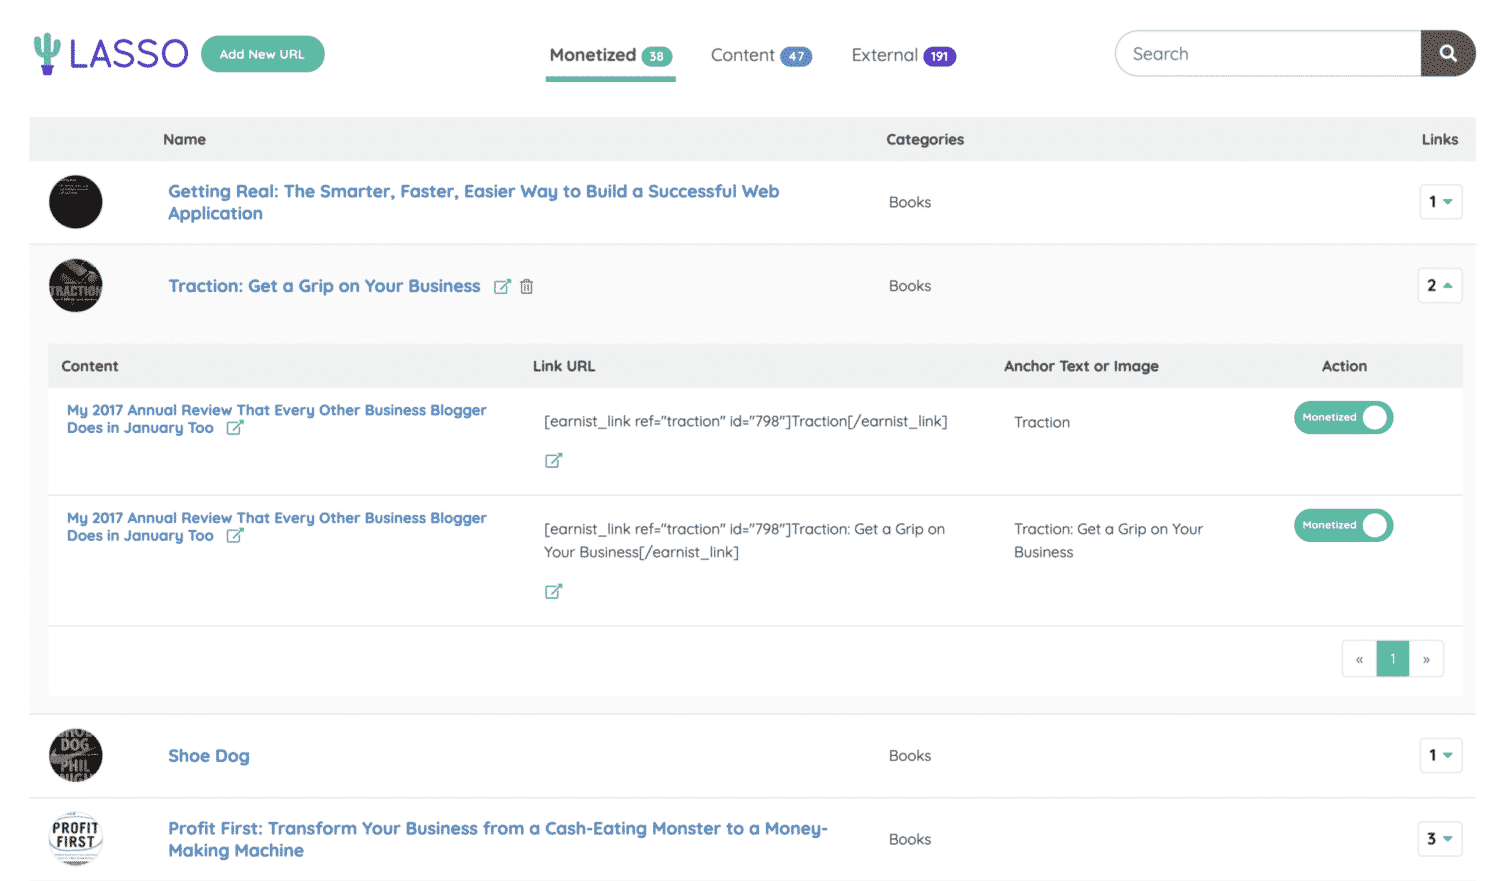Viewport: 1500px width, 881px height.
Task: Click the Anchor Text or Image header
Action: (x=1081, y=366)
